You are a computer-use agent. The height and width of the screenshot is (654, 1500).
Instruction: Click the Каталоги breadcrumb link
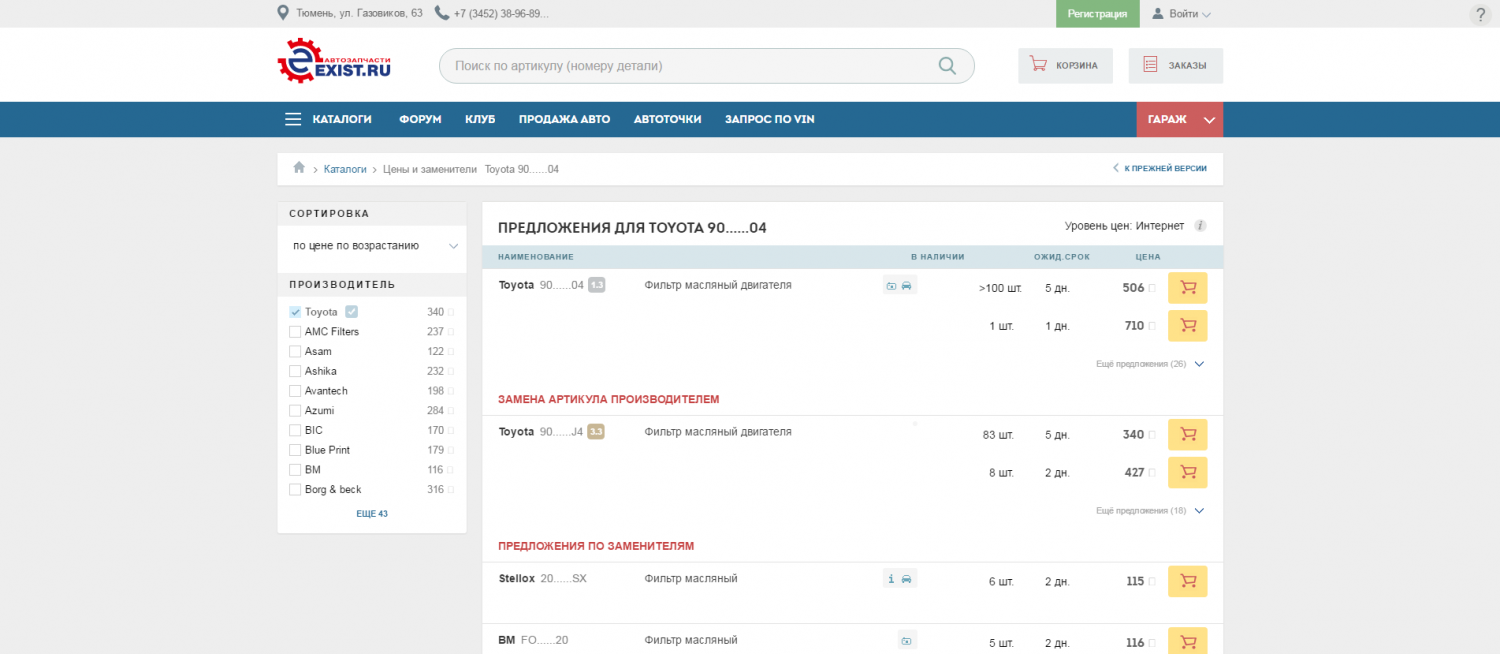tap(345, 169)
